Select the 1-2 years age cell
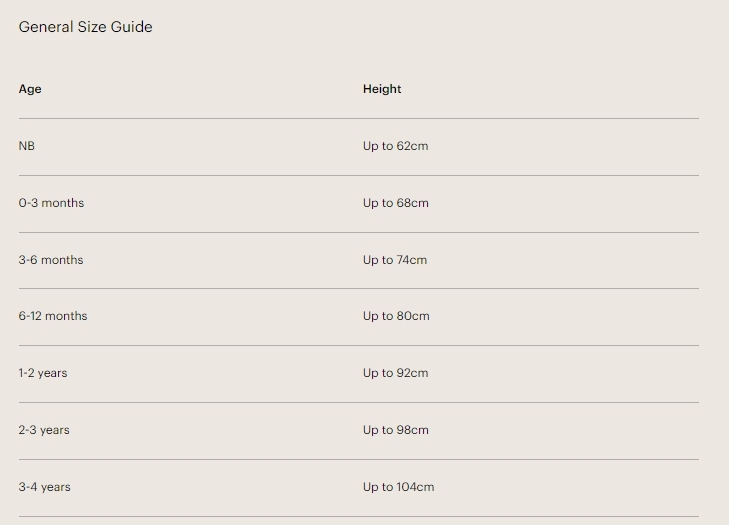 pos(43,373)
